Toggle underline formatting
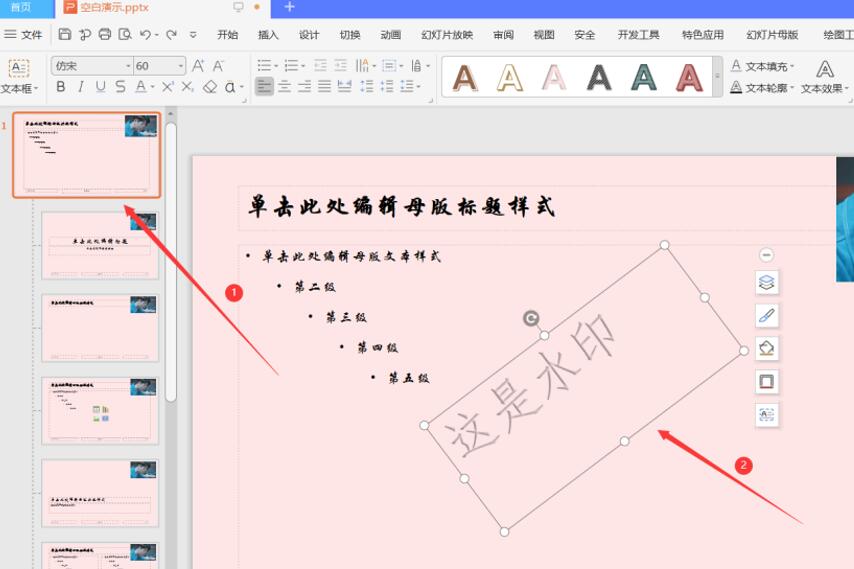Screen dimensions: 854x569 tap(100, 87)
